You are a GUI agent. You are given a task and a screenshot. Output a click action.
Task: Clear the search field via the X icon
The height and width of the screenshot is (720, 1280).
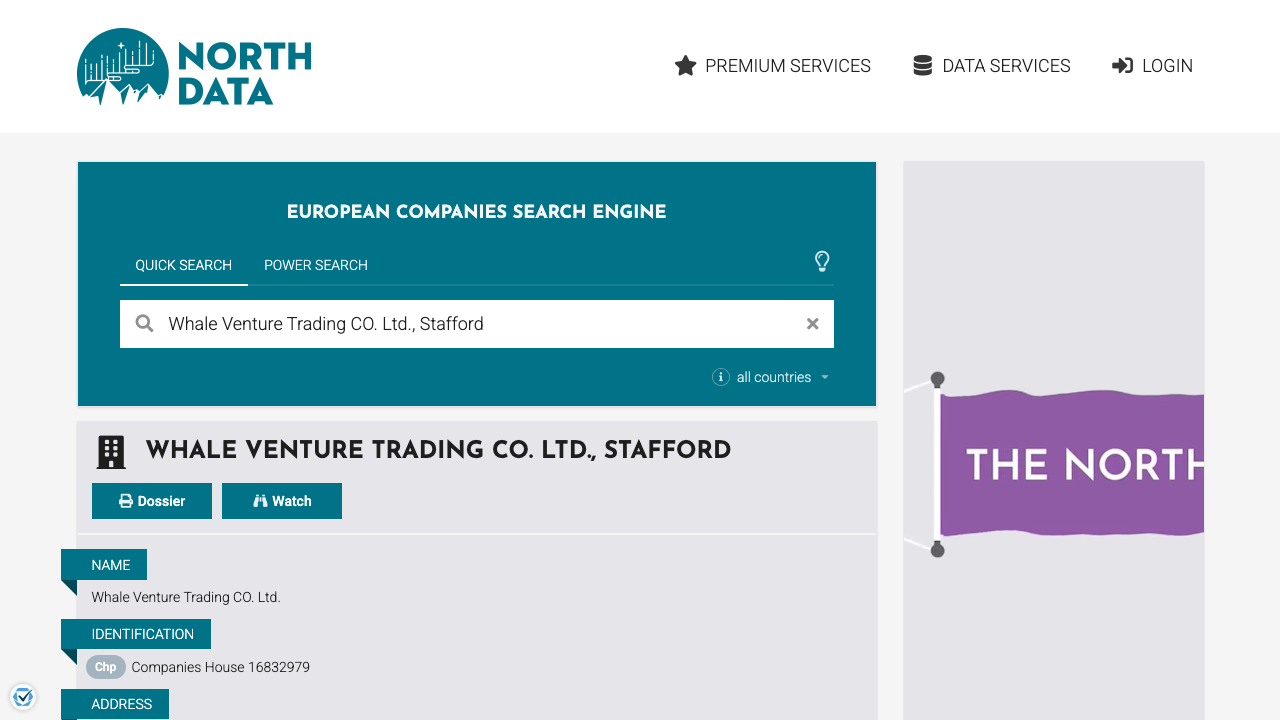[x=812, y=323]
